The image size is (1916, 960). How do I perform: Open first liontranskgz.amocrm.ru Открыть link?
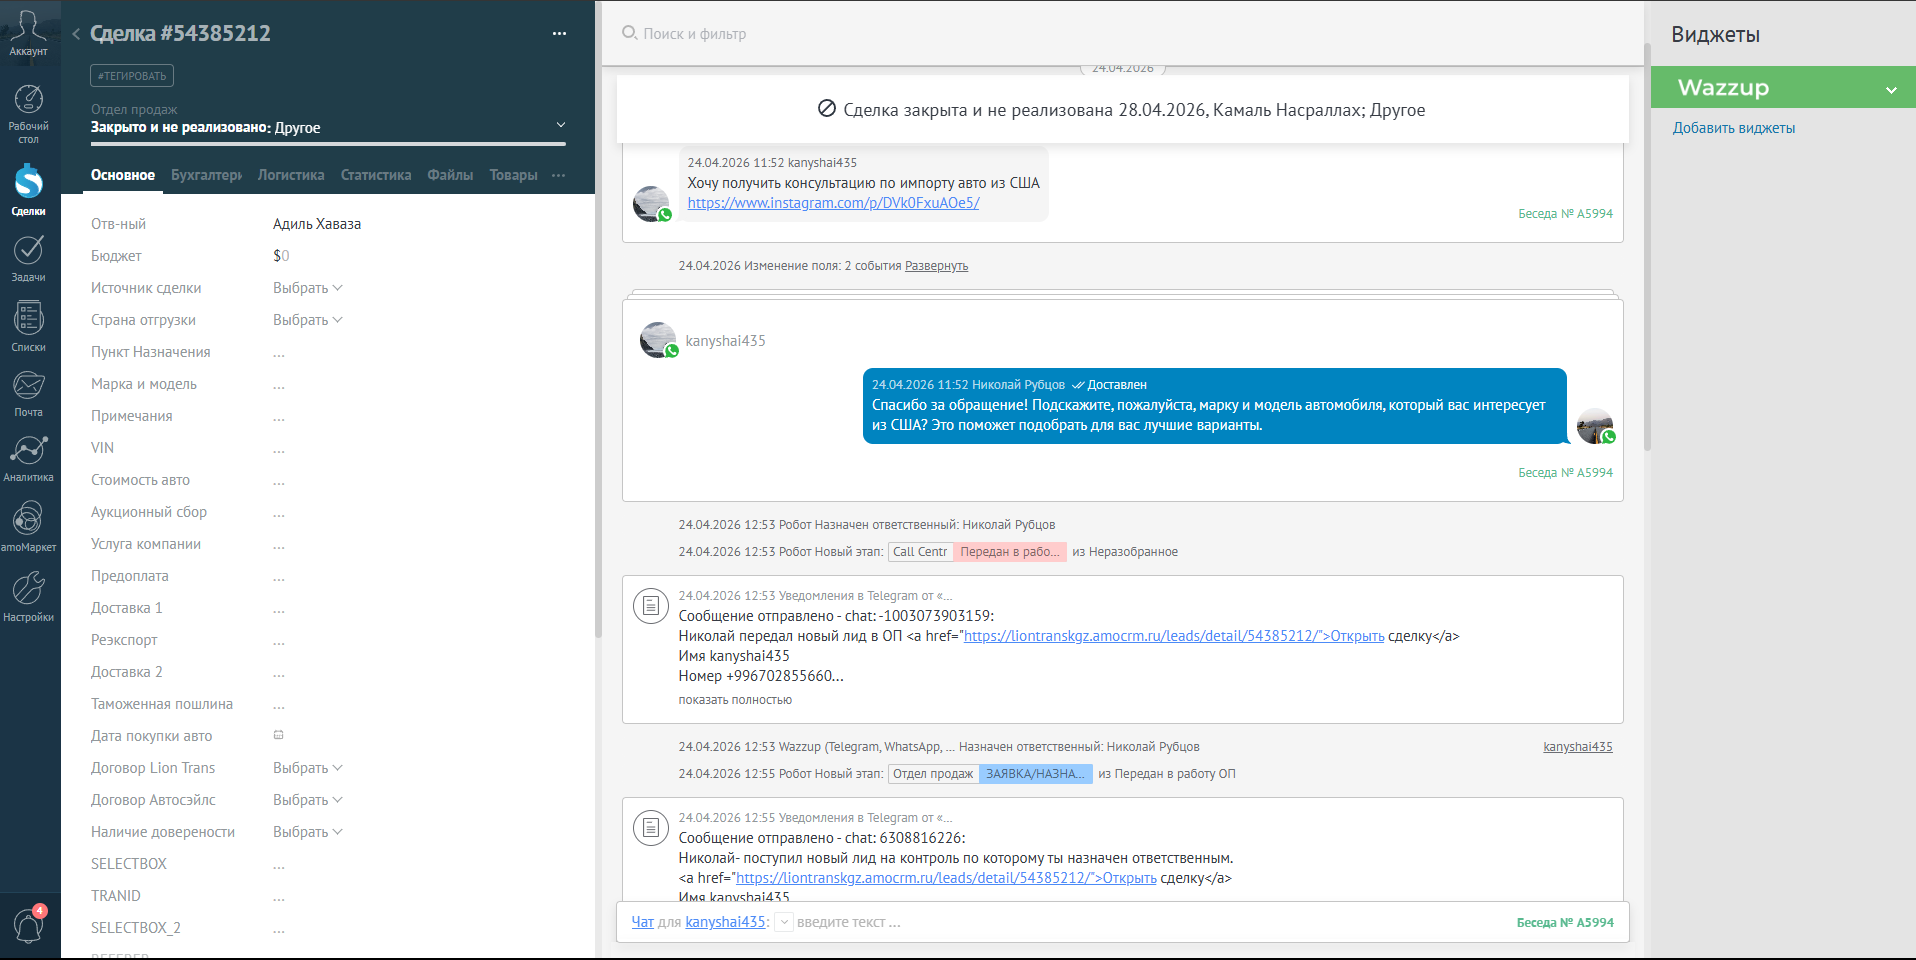pos(1174,636)
